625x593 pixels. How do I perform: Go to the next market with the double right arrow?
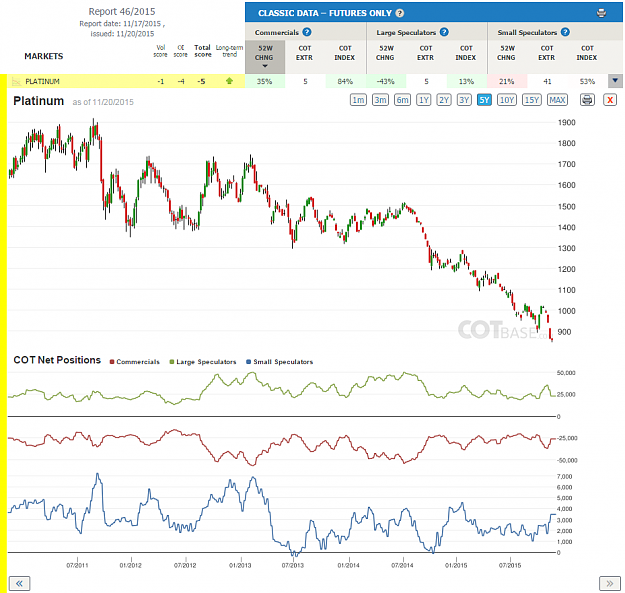610,583
